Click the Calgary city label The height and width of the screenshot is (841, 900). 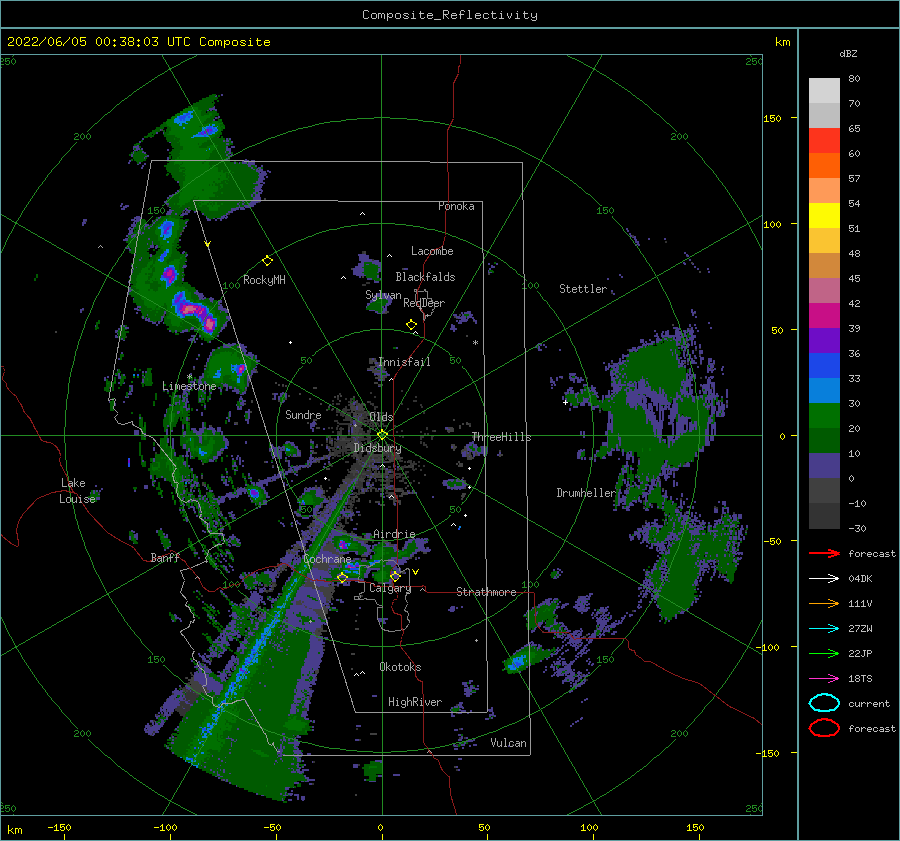coord(390,588)
